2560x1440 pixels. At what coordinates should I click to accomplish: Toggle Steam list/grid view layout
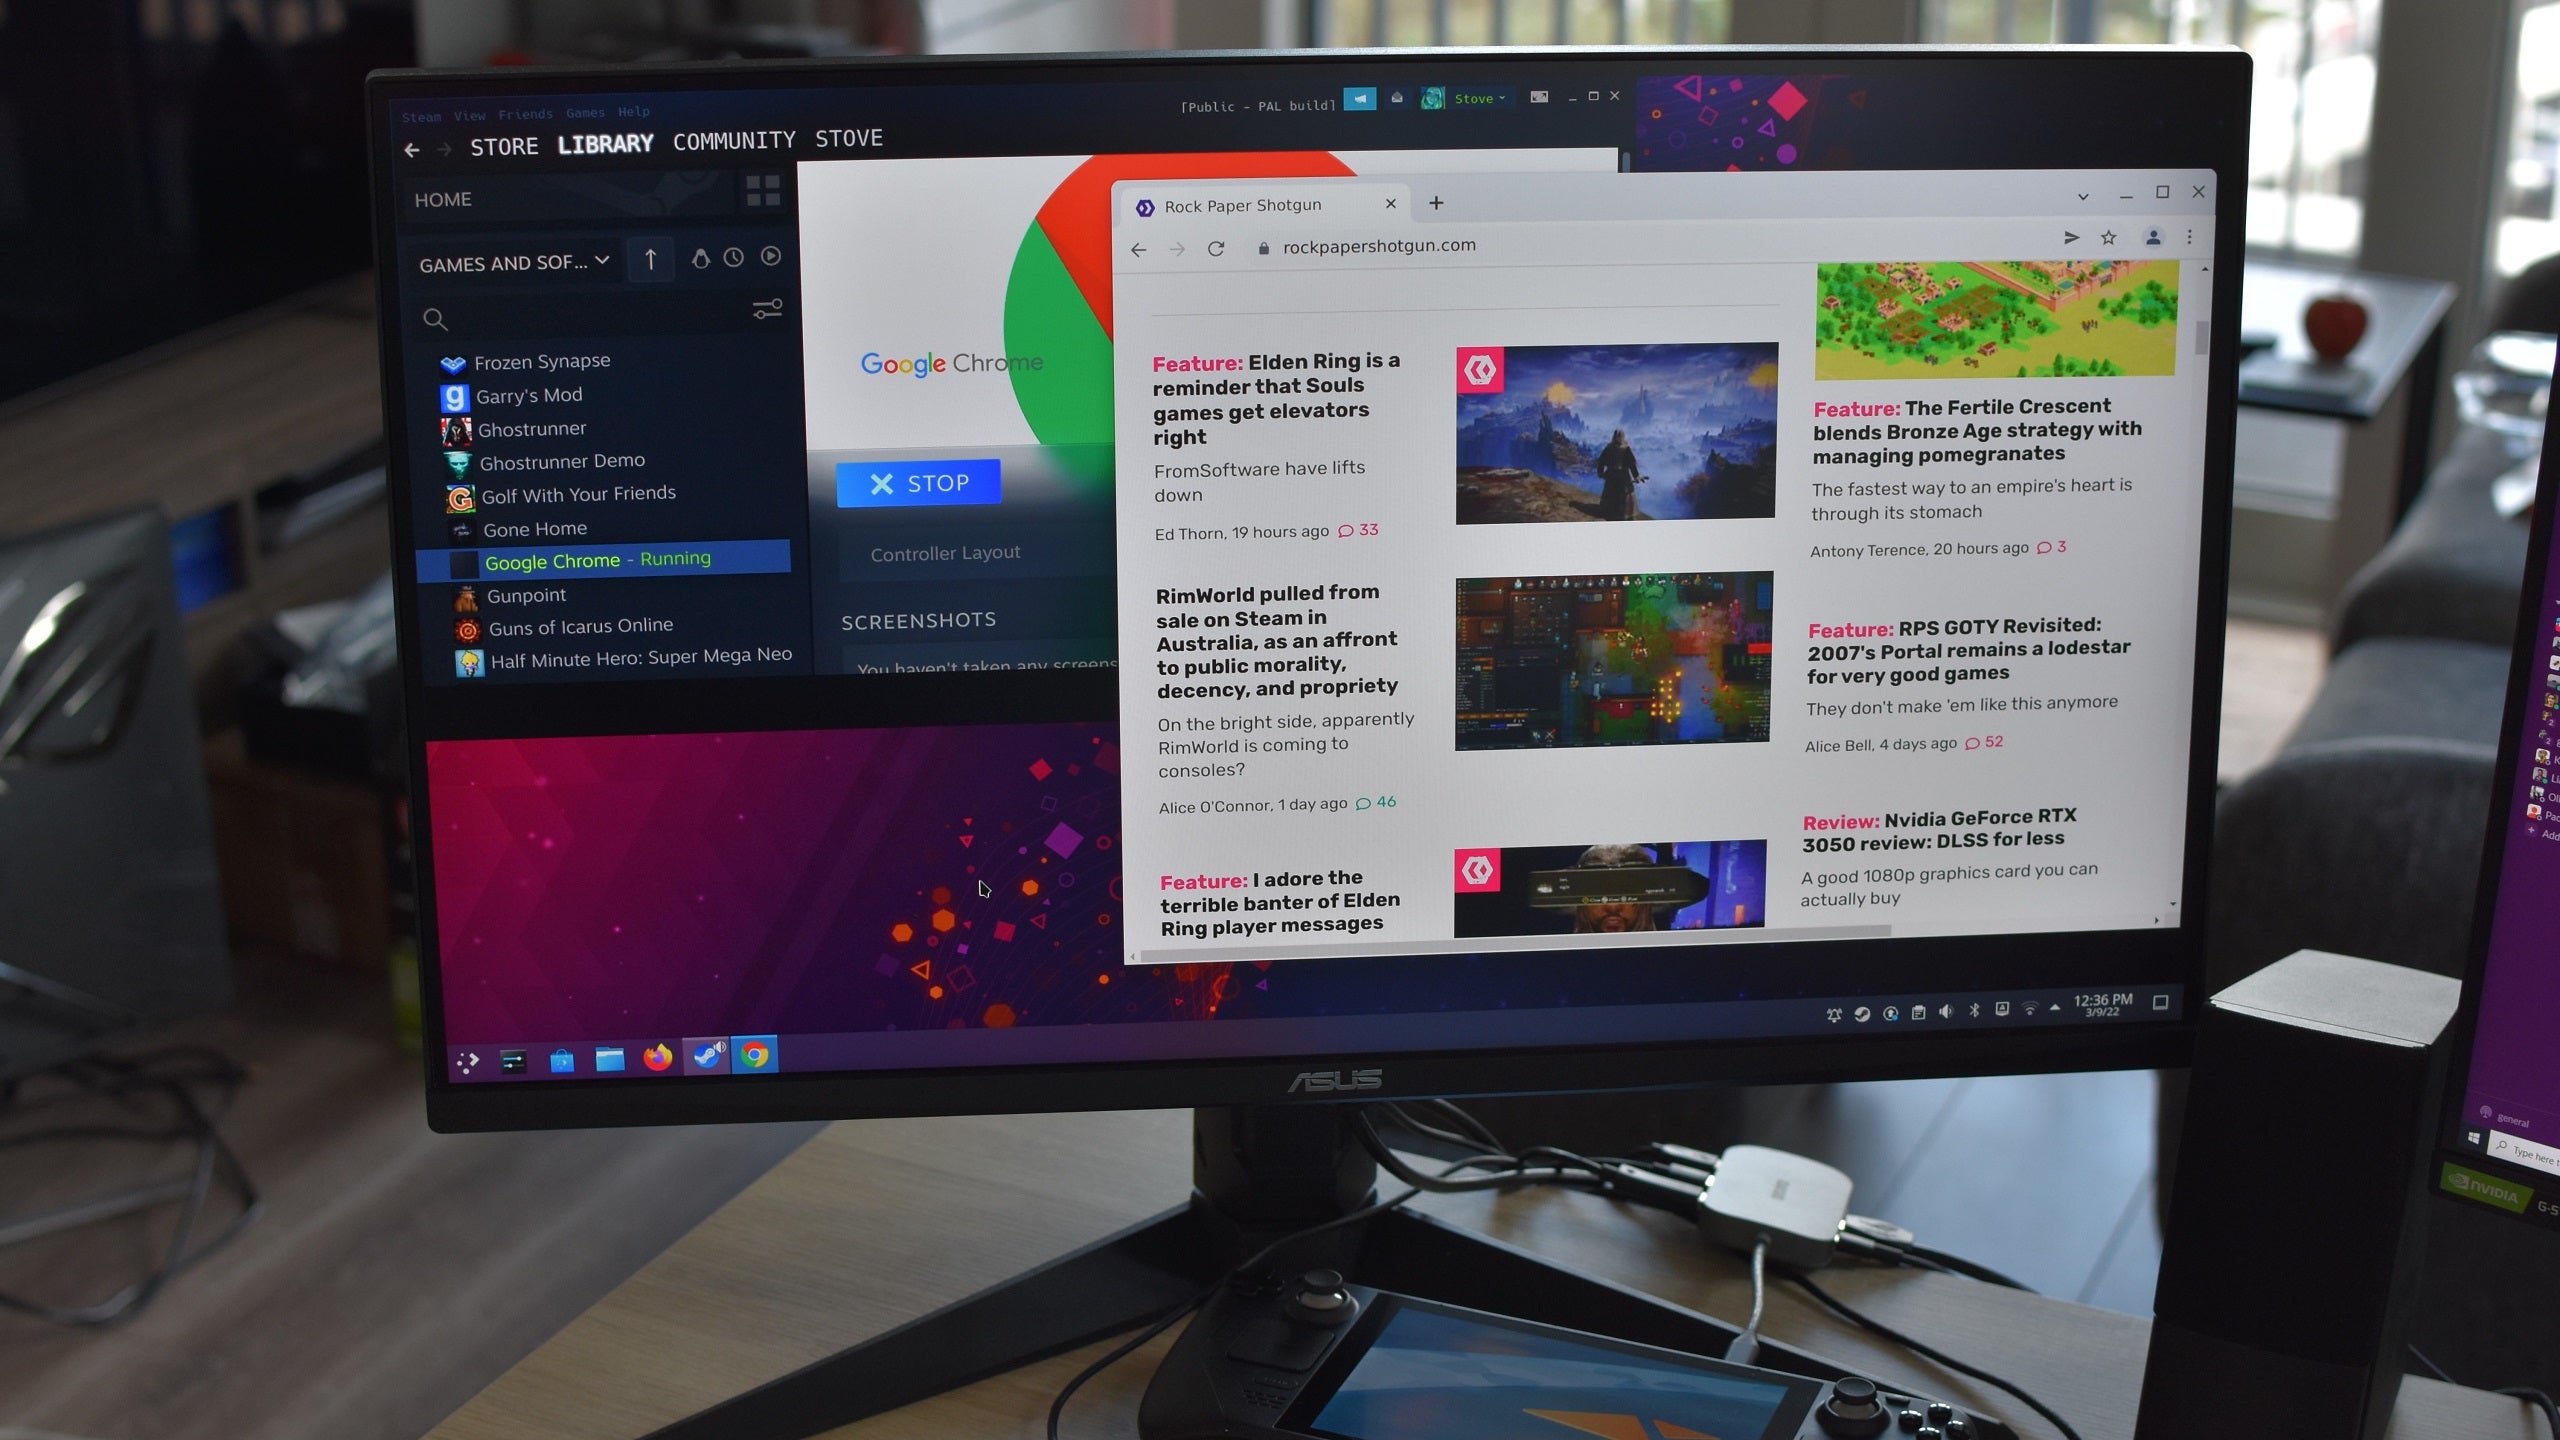click(x=765, y=195)
